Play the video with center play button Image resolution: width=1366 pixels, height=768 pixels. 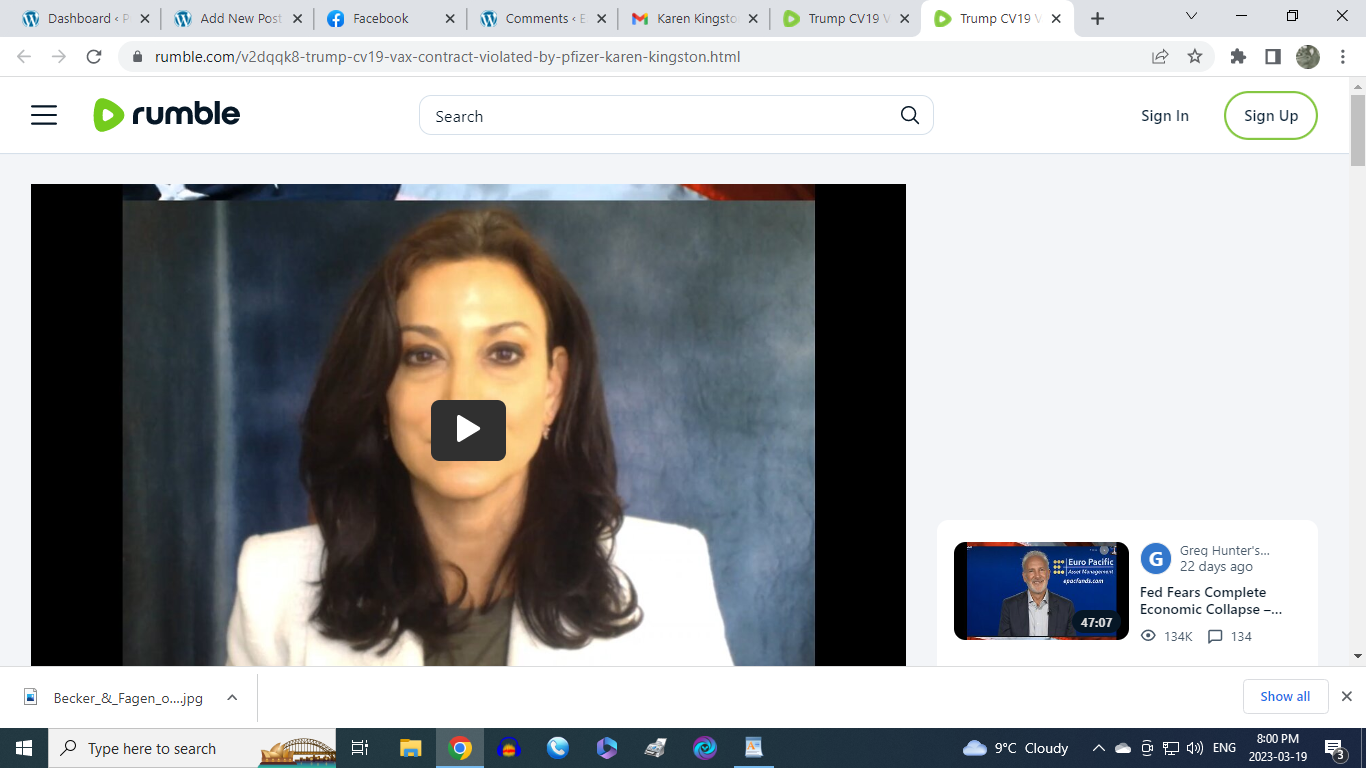[468, 430]
